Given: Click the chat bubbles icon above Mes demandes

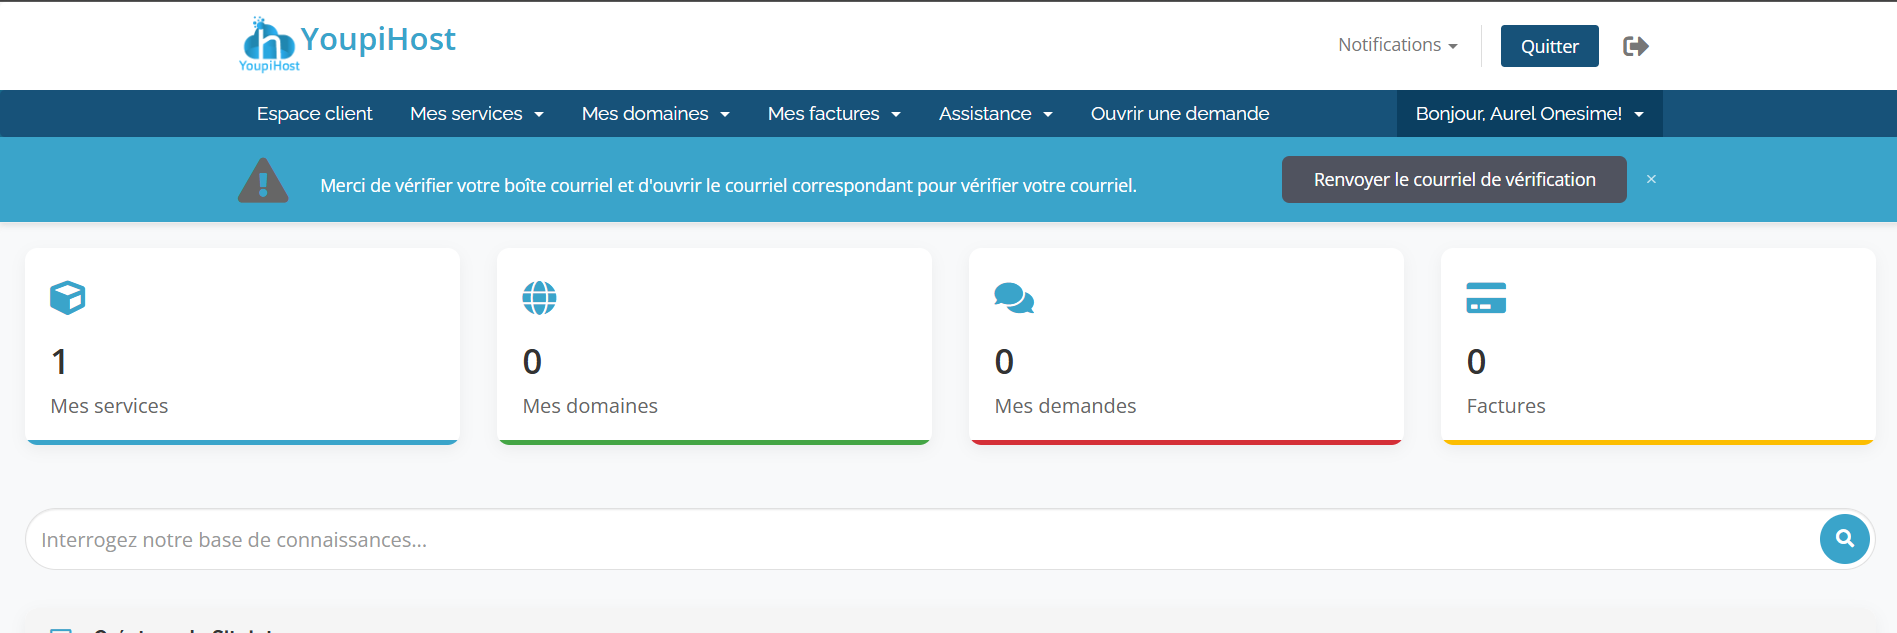Looking at the screenshot, I should [x=1013, y=298].
